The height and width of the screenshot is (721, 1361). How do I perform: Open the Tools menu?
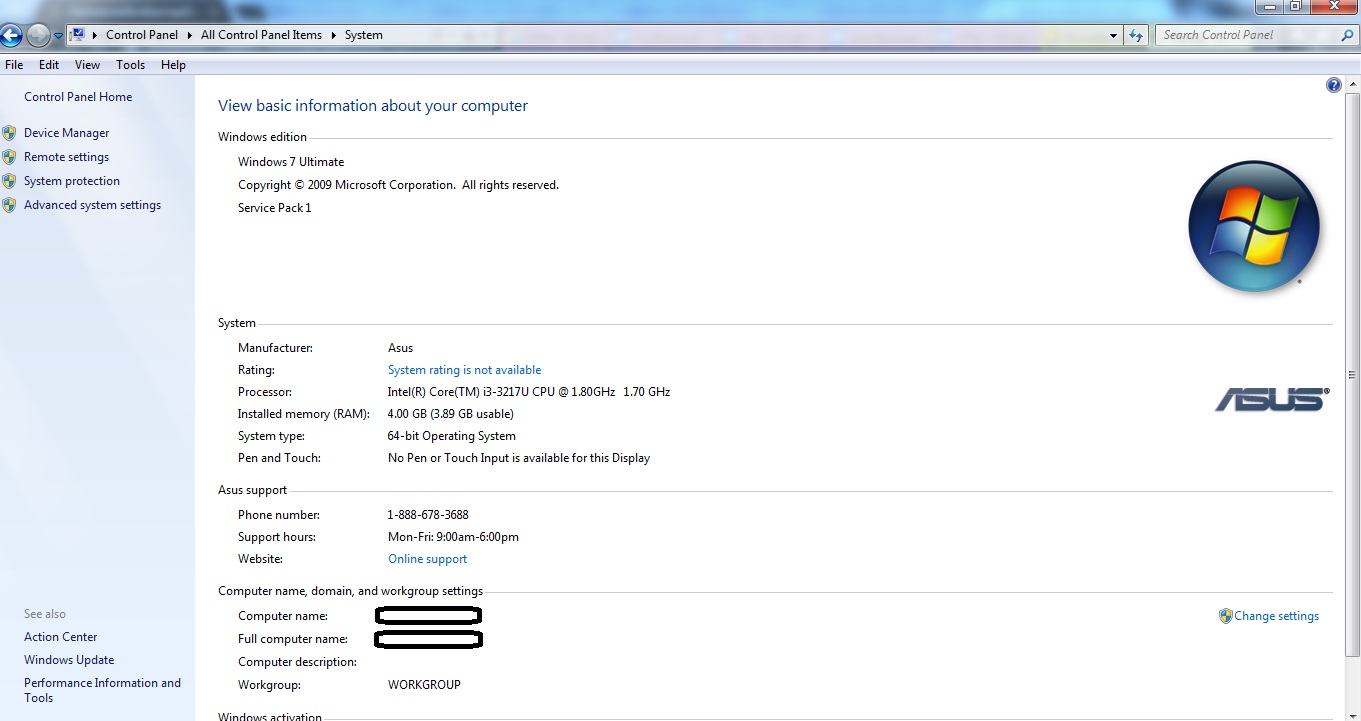pyautogui.click(x=131, y=65)
